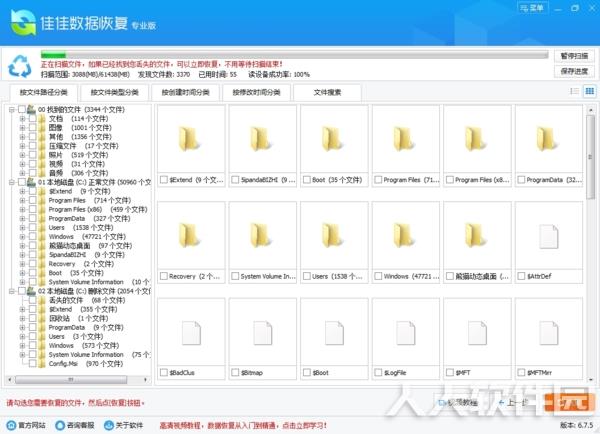Click the scan progress bar
Image resolution: width=600 pixels, height=434 pixels.
point(294,55)
